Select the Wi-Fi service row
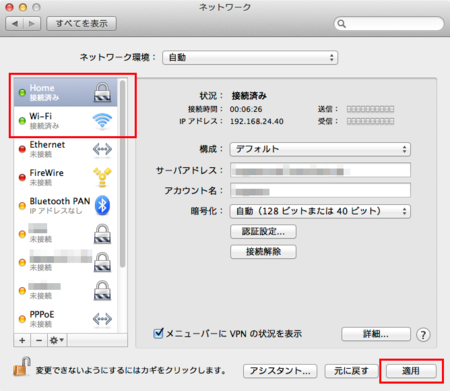 (66, 121)
